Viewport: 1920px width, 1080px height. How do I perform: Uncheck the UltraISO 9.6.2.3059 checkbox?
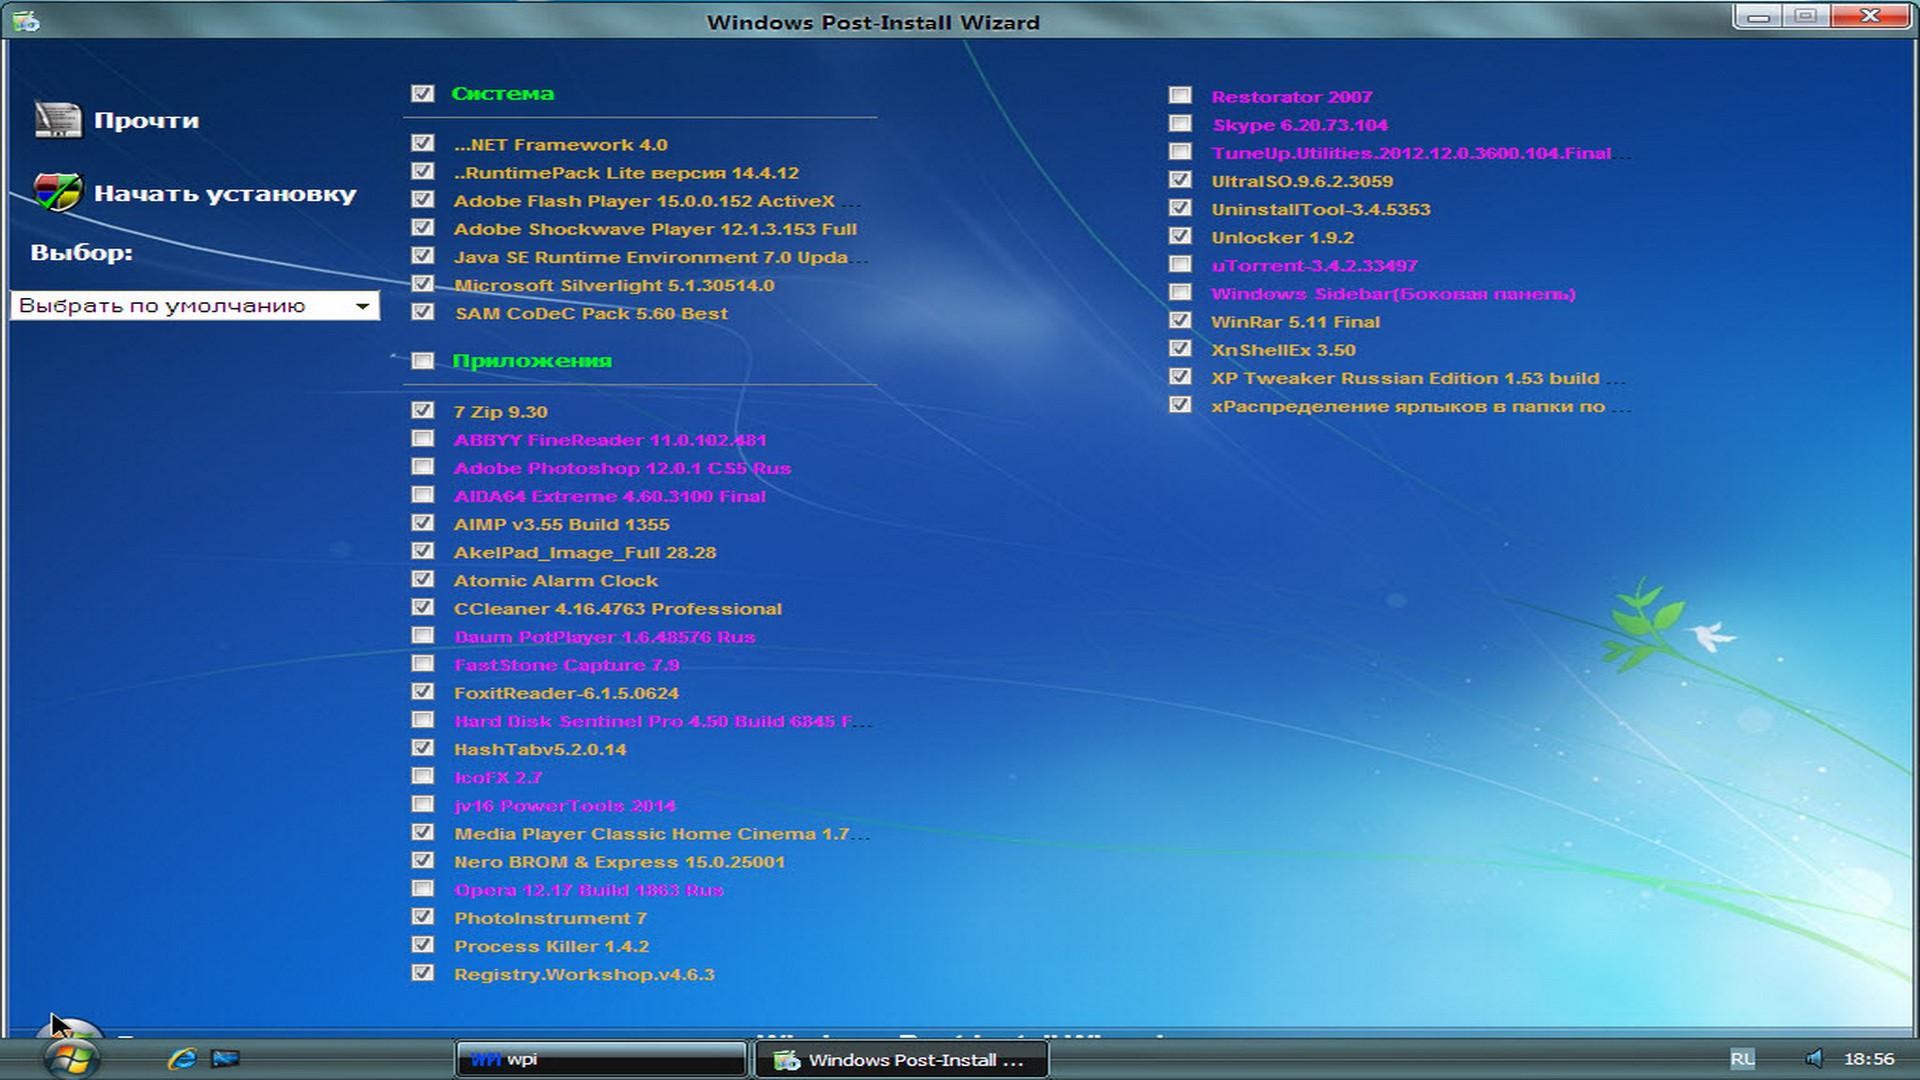(x=1181, y=180)
